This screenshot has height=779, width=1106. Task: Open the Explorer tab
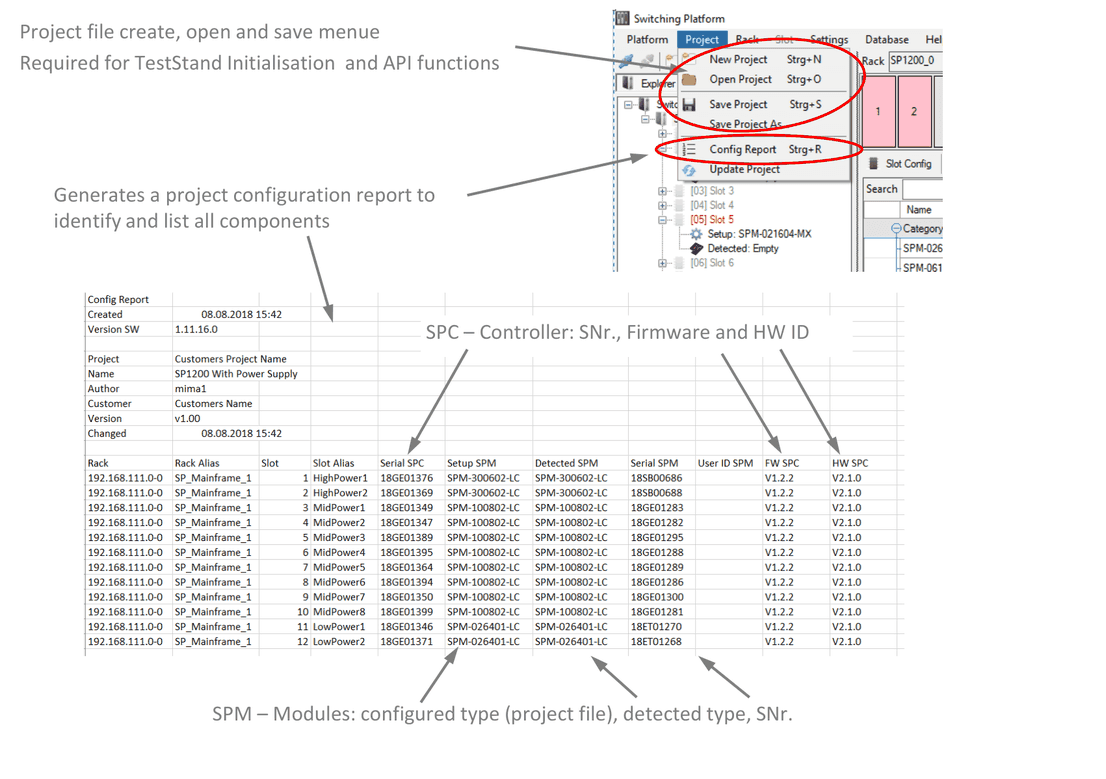pos(647,83)
